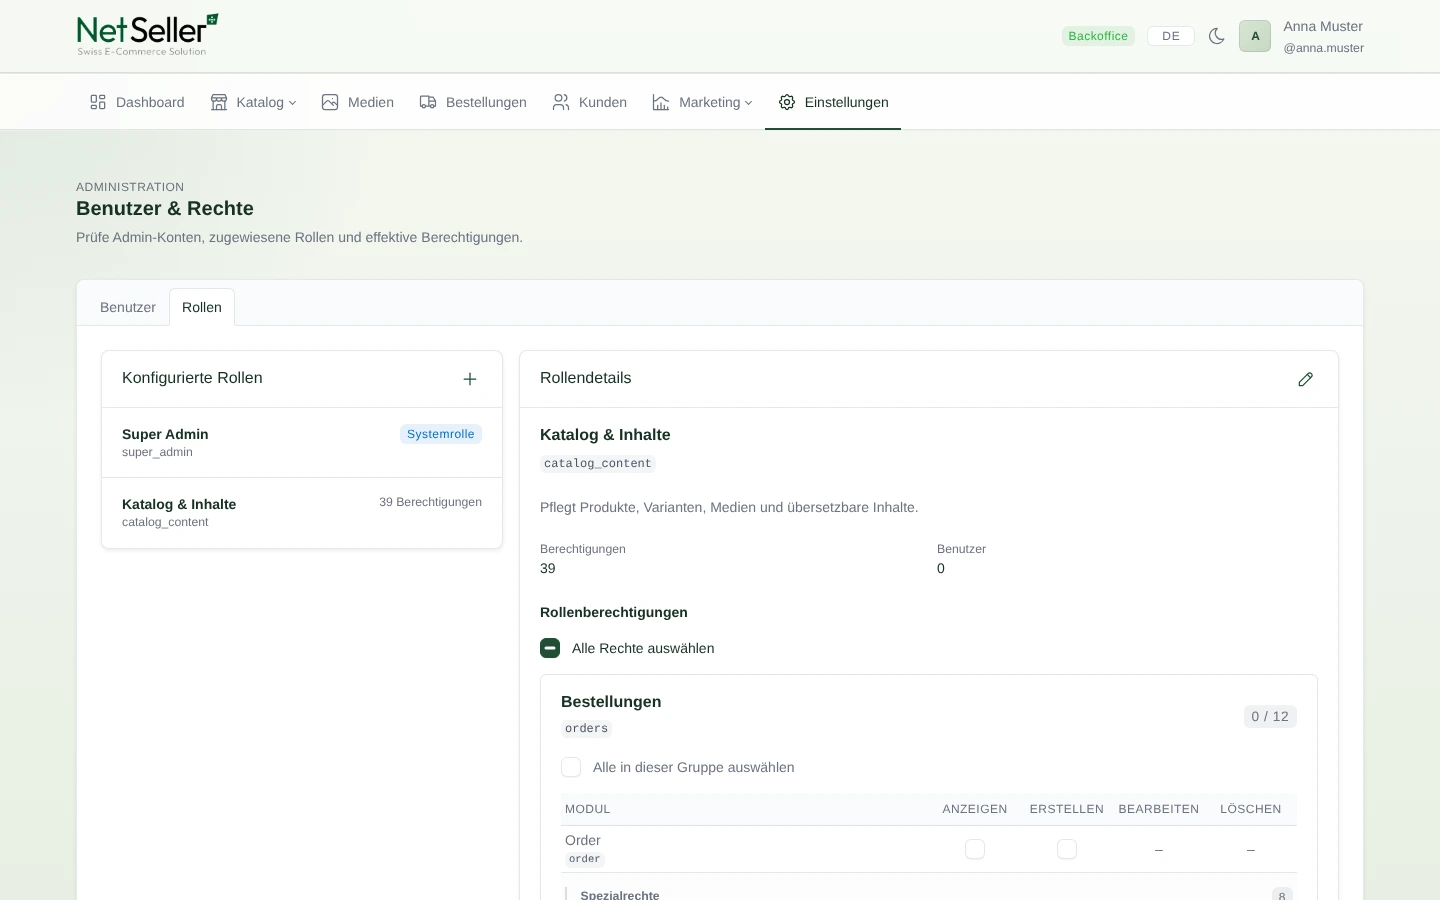The width and height of the screenshot is (1440, 900).
Task: Enable Erstellen permission for Order
Action: tap(1067, 849)
